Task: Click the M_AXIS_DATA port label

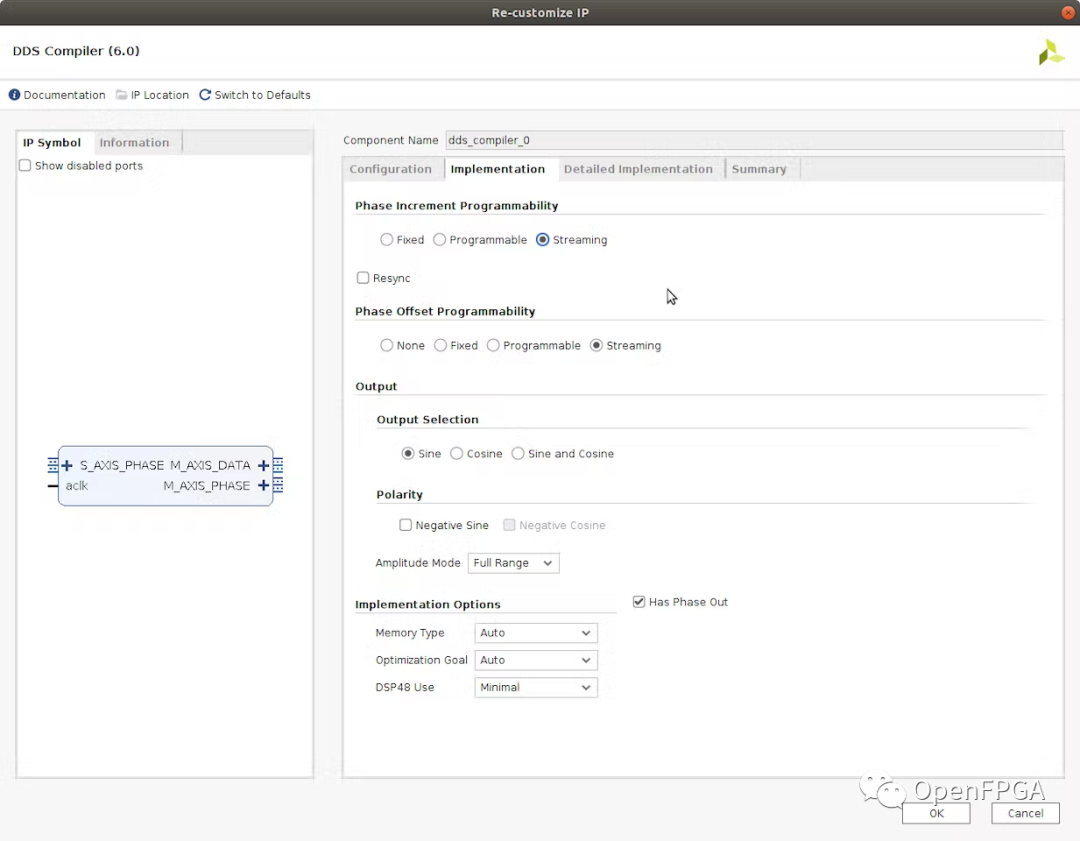Action: [x=210, y=466]
